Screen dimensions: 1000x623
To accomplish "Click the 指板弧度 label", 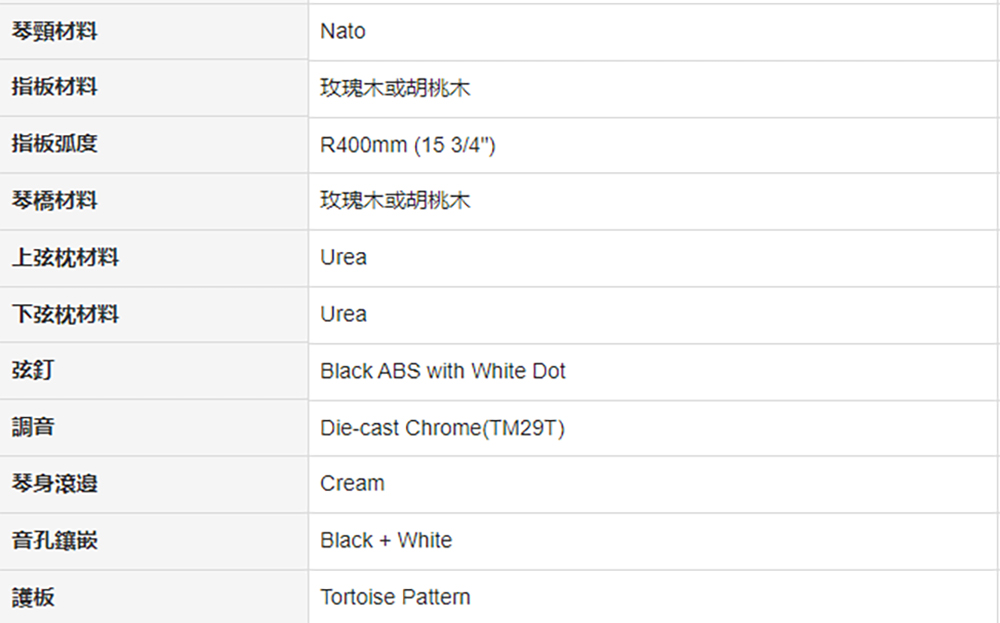I will 54,143.
